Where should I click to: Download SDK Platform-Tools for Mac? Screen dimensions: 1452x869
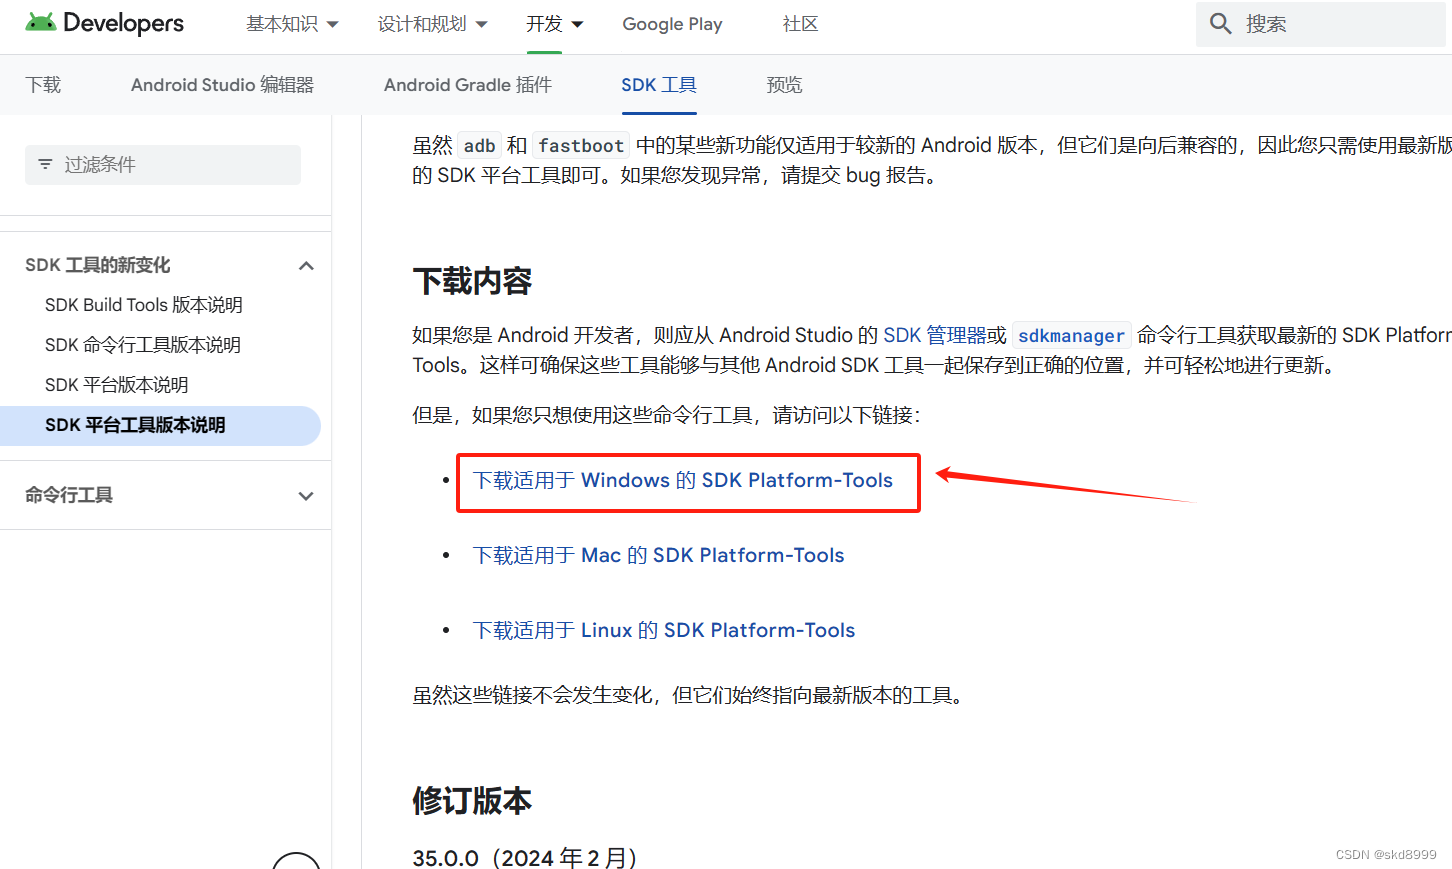[x=659, y=556]
